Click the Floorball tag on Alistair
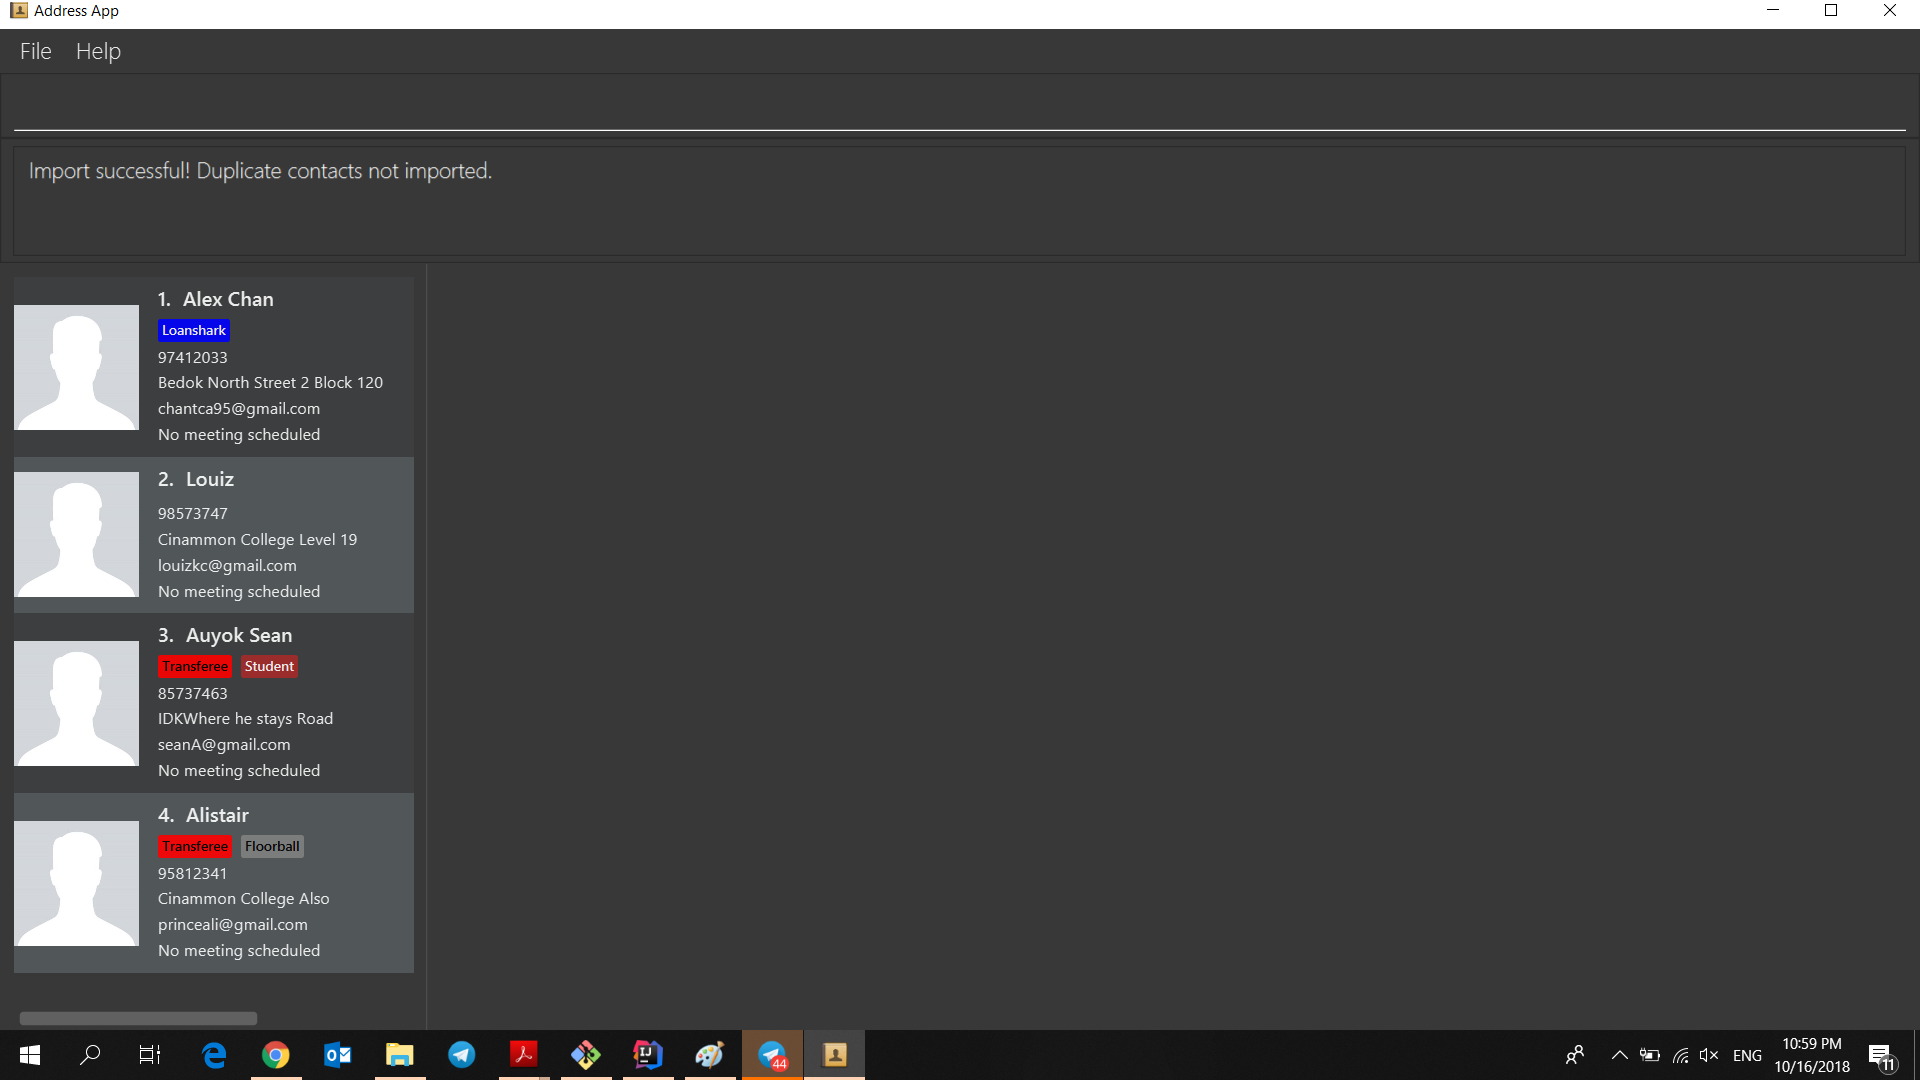Image resolution: width=1922 pixels, height=1082 pixels. [272, 847]
